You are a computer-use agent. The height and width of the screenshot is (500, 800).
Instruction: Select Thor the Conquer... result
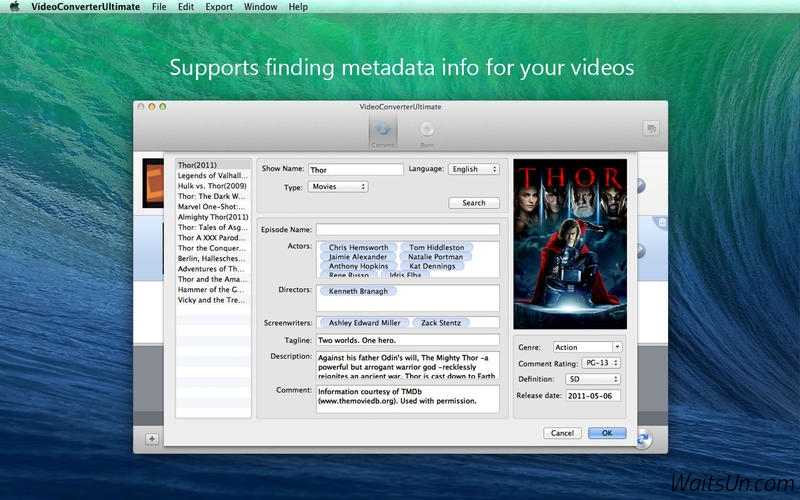(x=213, y=248)
